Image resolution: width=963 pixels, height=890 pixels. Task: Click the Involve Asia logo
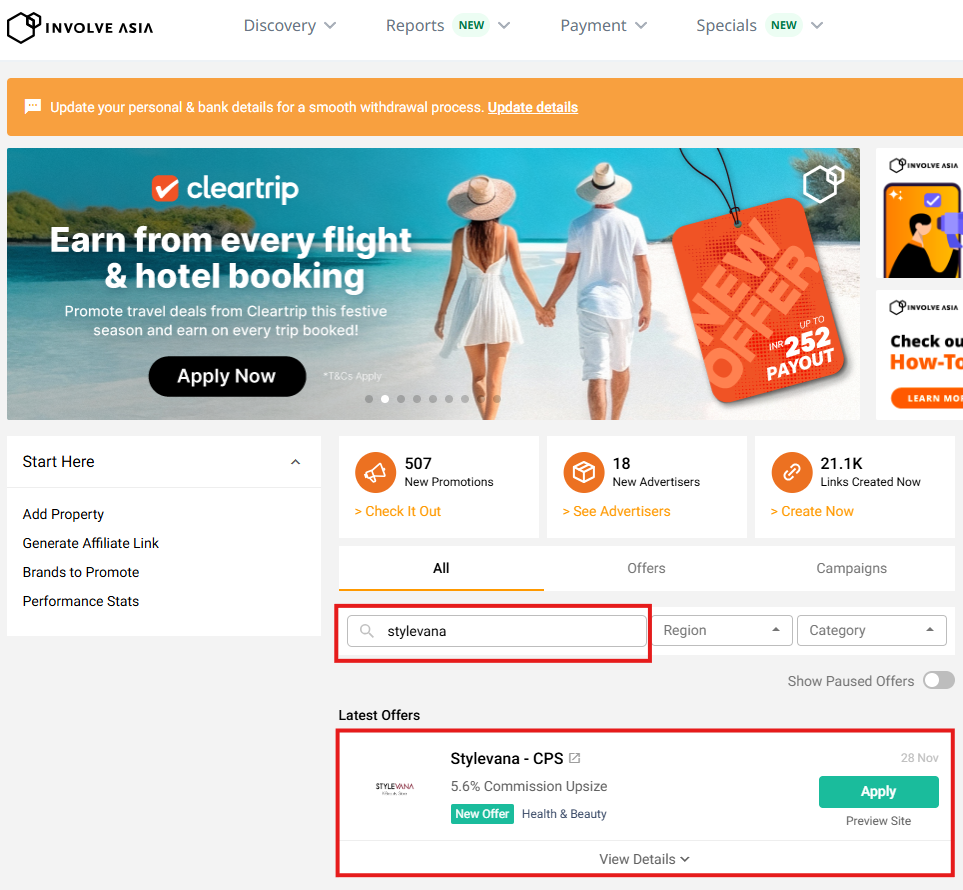(x=80, y=27)
